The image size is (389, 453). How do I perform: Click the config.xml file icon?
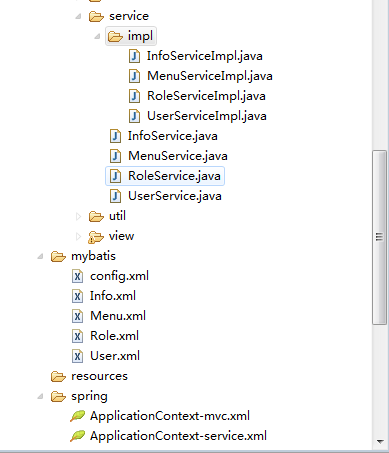pyautogui.click(x=77, y=276)
